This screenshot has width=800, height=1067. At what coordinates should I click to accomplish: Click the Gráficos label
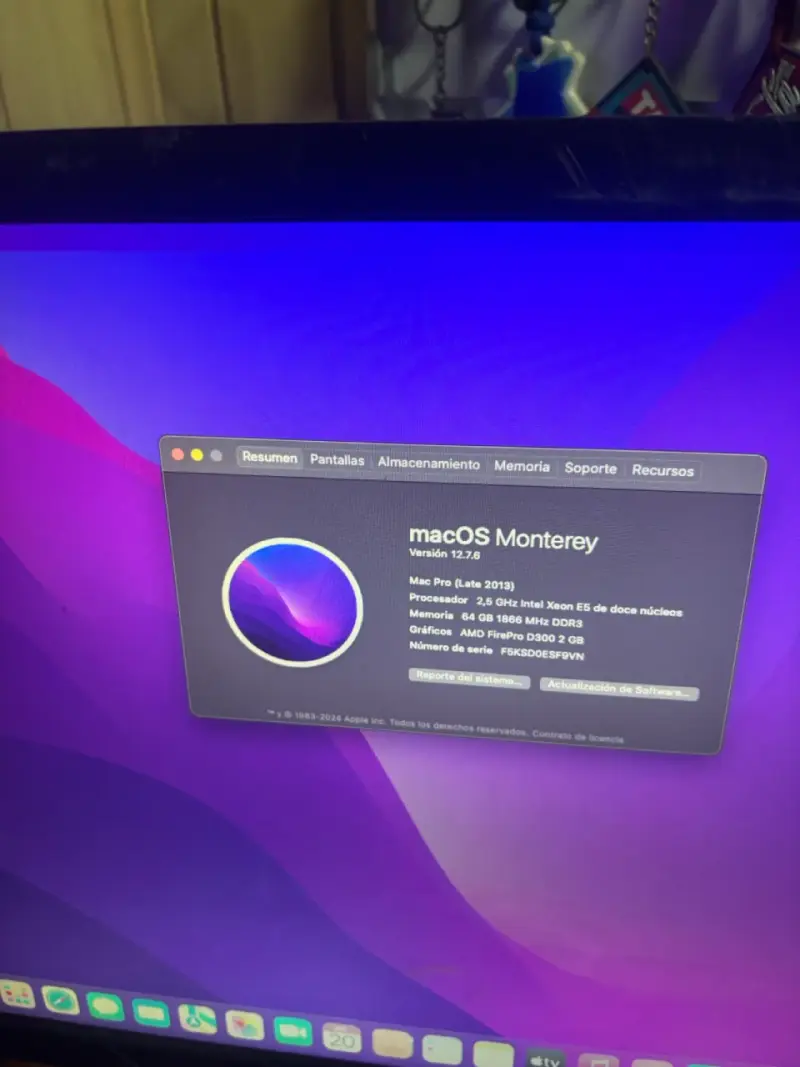click(430, 631)
